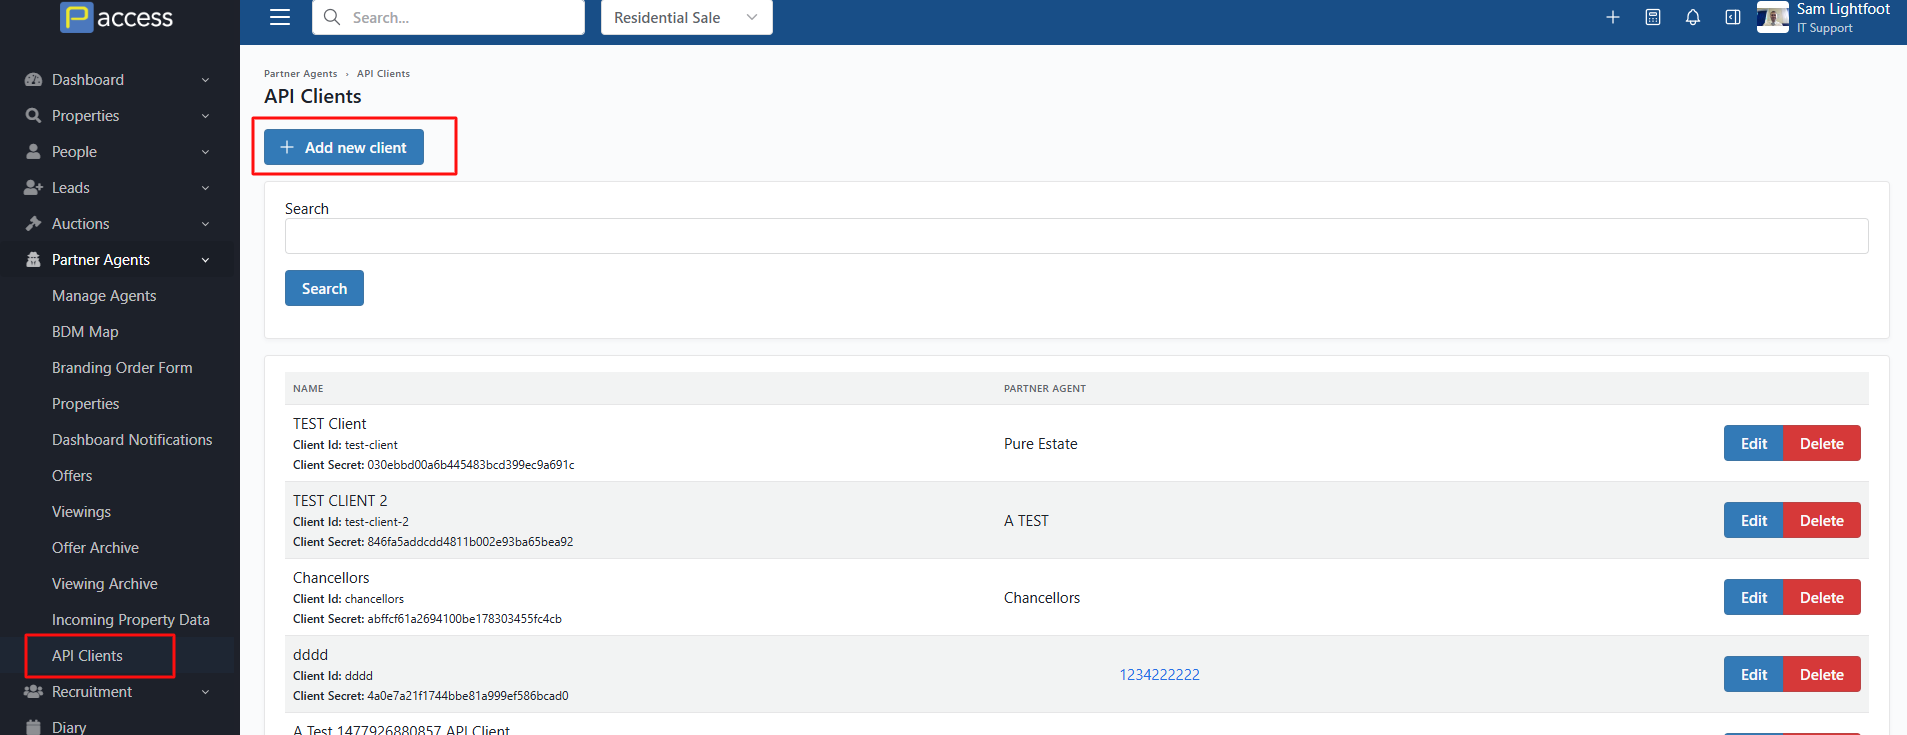Open the notifications bell
The image size is (1907, 735).
click(1693, 17)
